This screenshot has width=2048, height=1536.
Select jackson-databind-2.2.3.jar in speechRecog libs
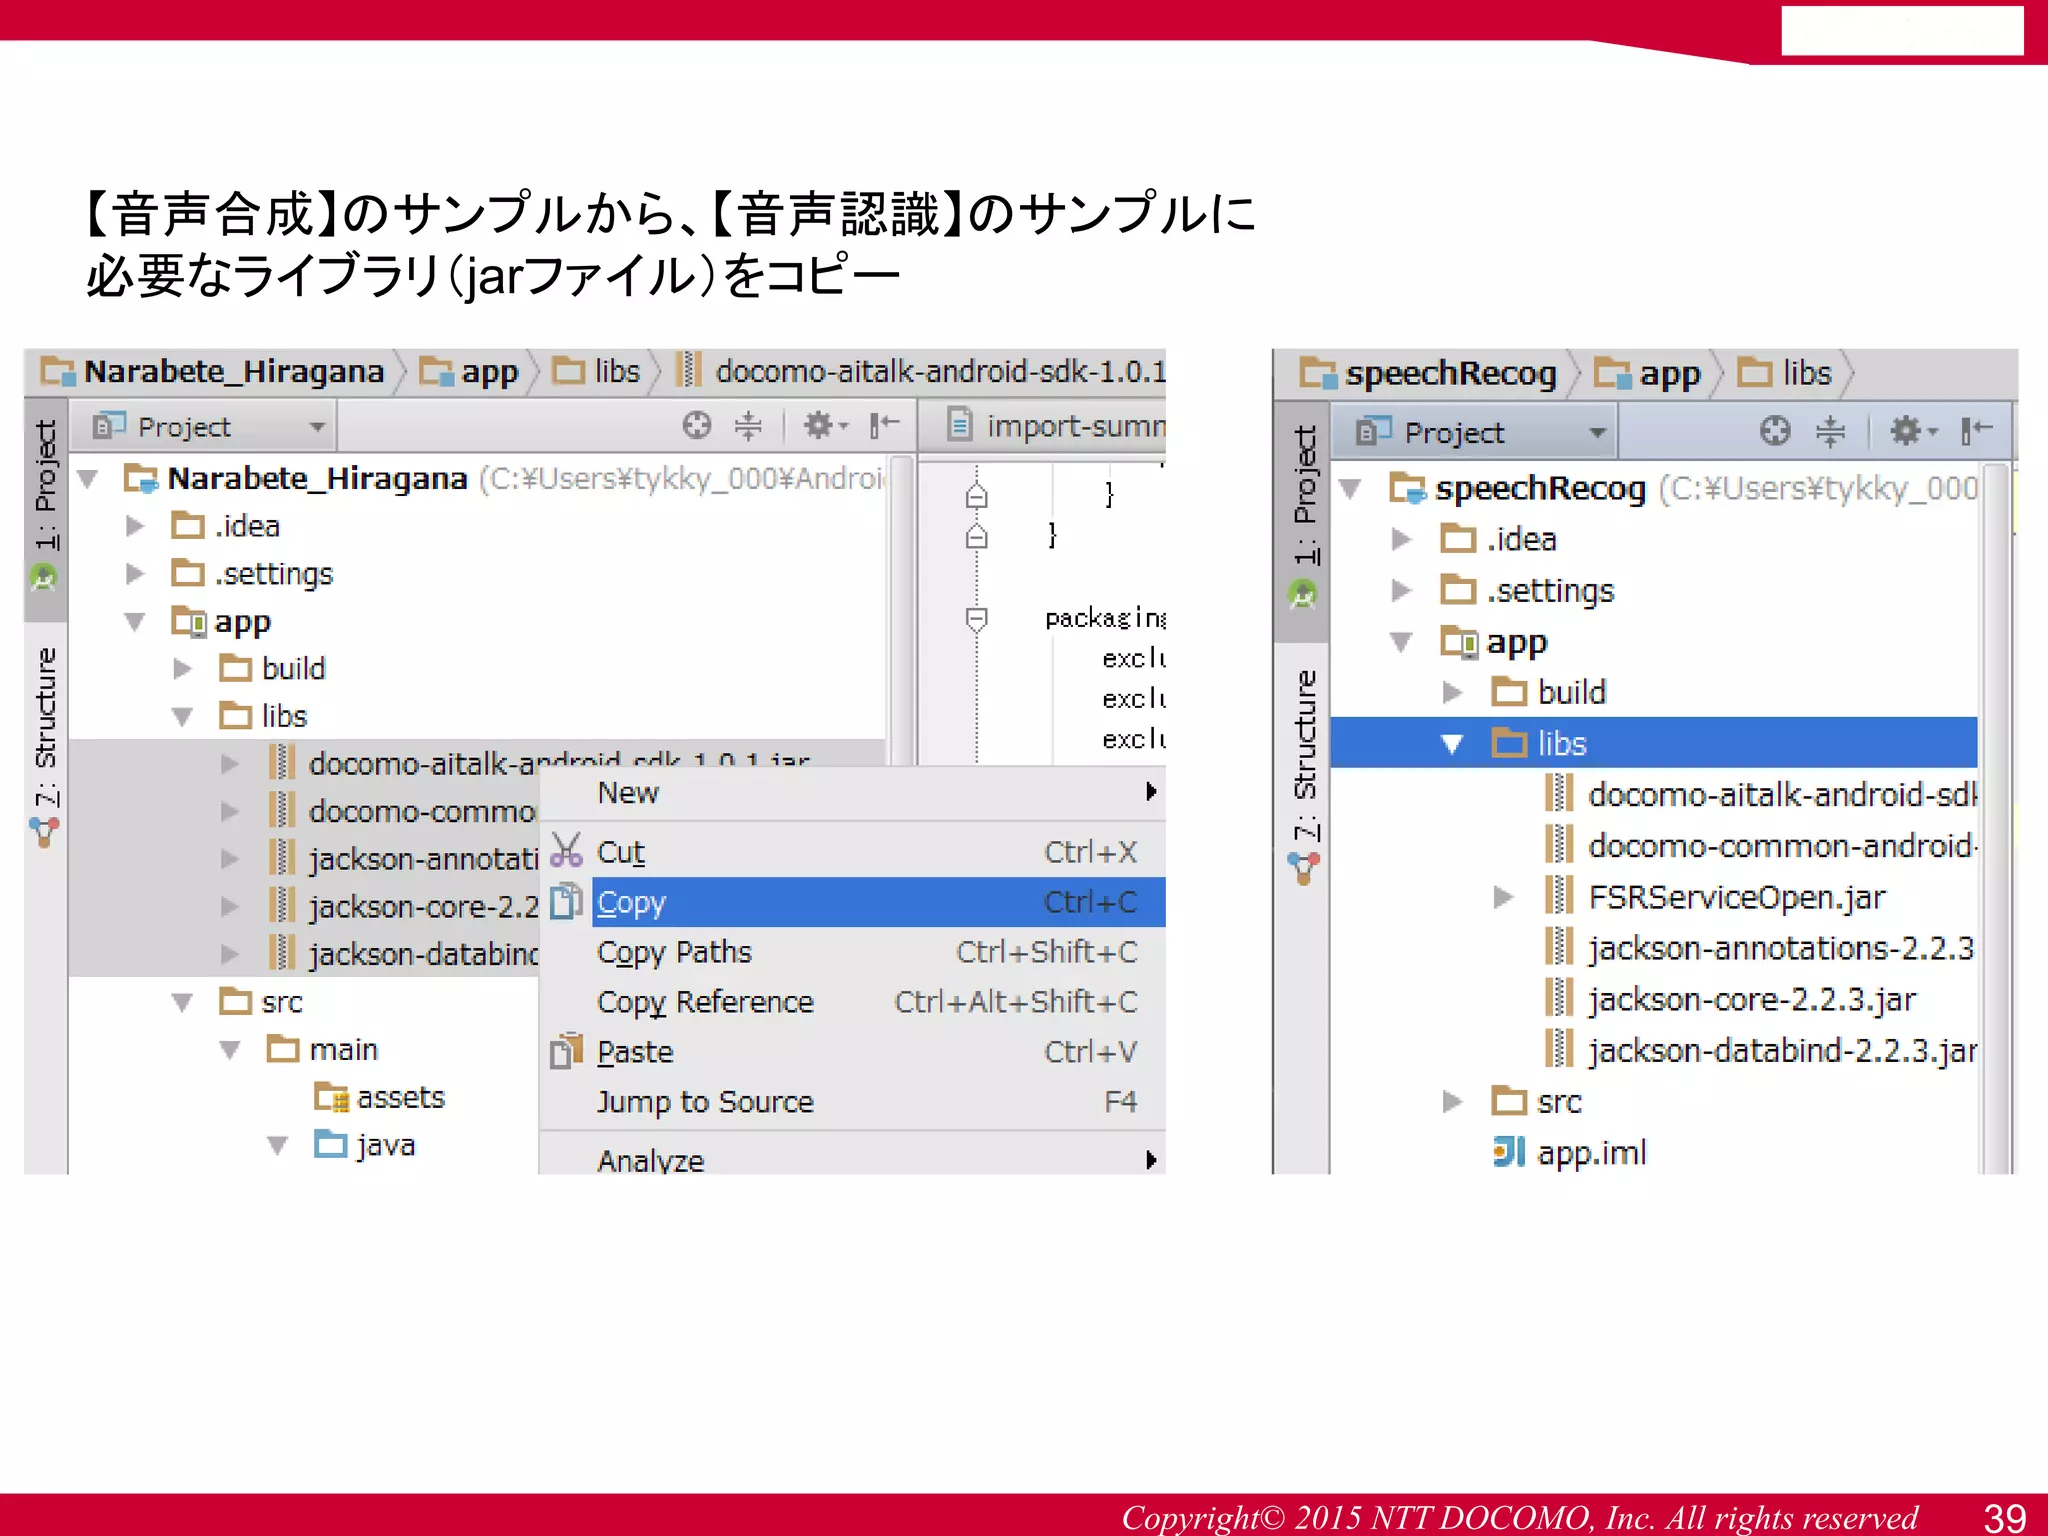point(1761,1050)
